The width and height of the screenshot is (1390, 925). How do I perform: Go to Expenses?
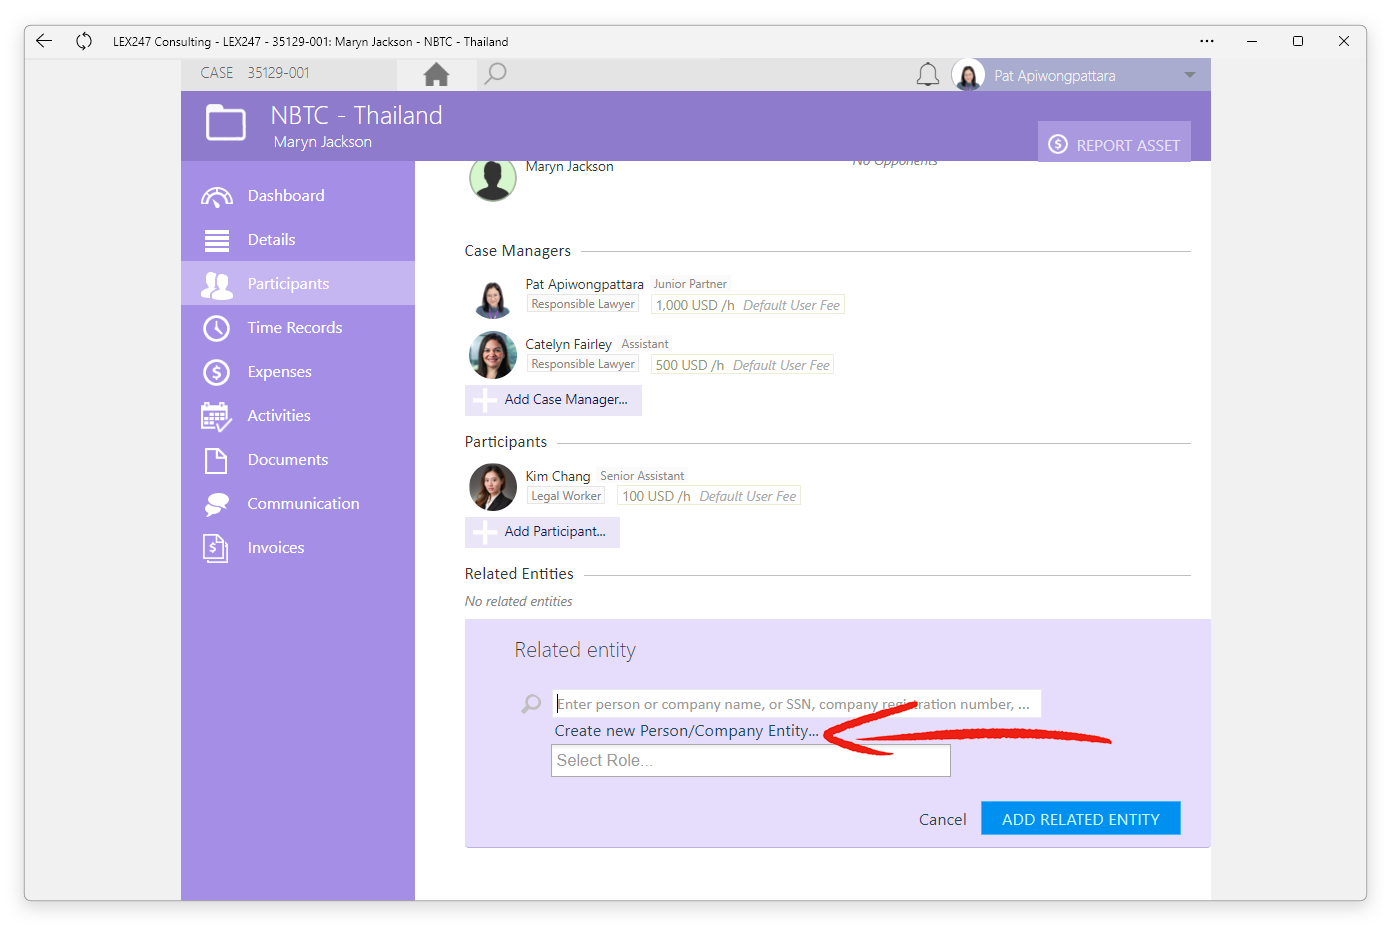pyautogui.click(x=298, y=372)
